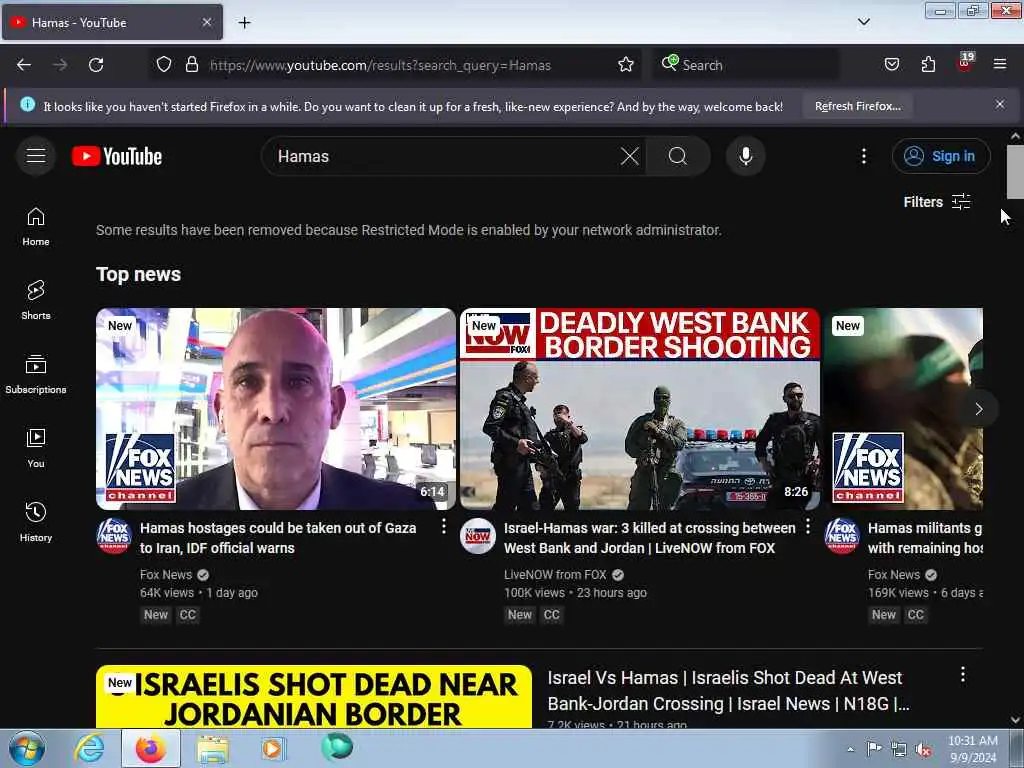1024x768 pixels.
Task: Show next Top news videos arrow
Action: point(978,409)
